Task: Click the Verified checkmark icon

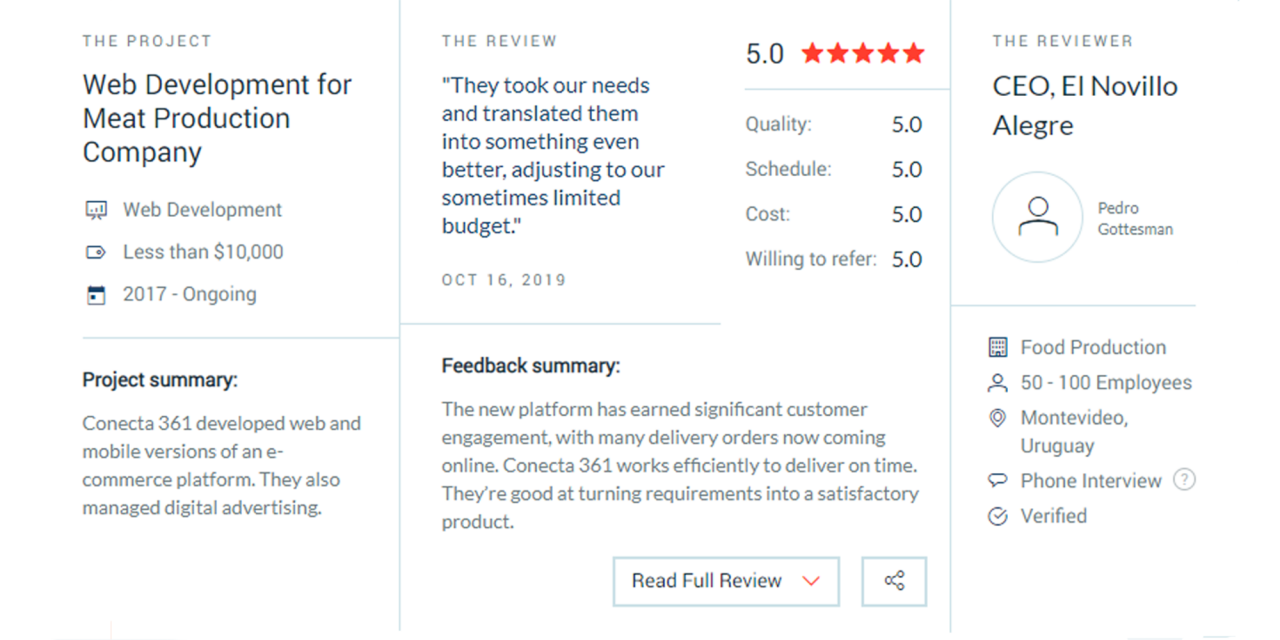Action: 997,517
